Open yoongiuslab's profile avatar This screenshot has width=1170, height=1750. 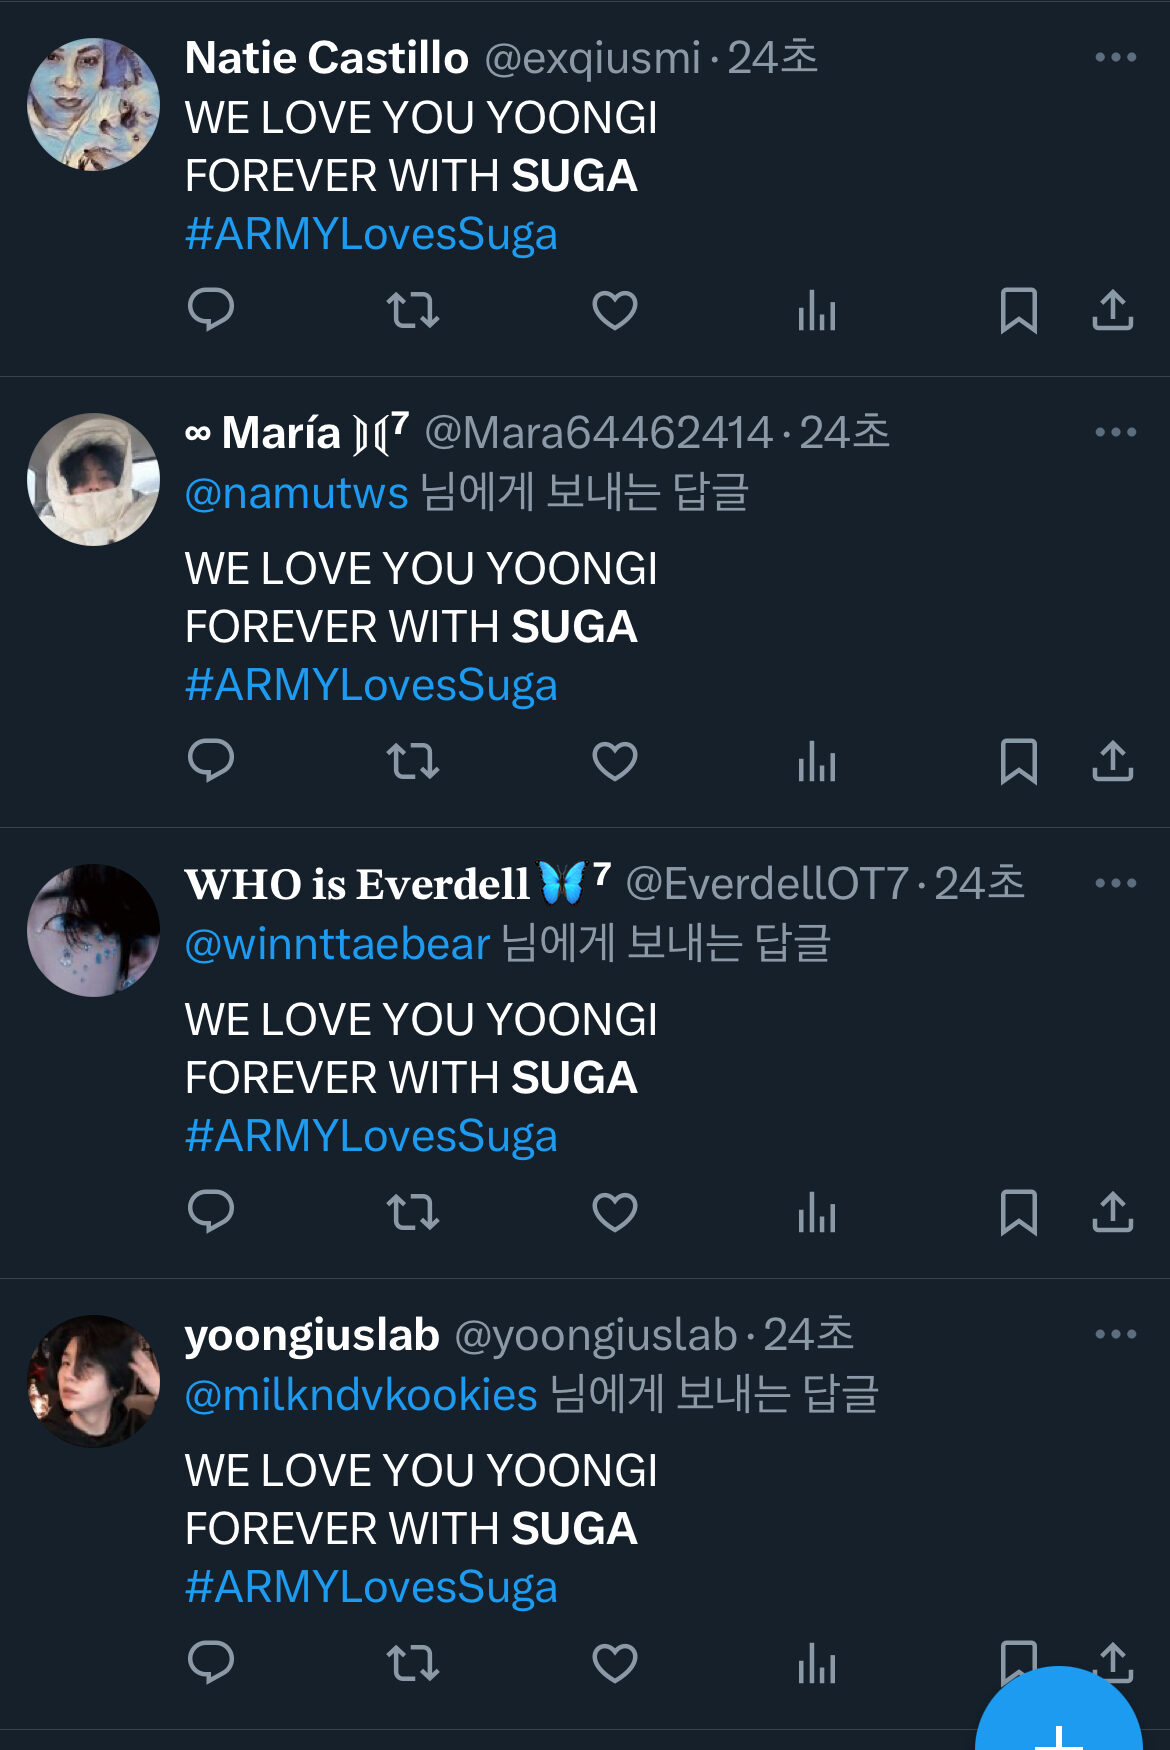pyautogui.click(x=93, y=1381)
